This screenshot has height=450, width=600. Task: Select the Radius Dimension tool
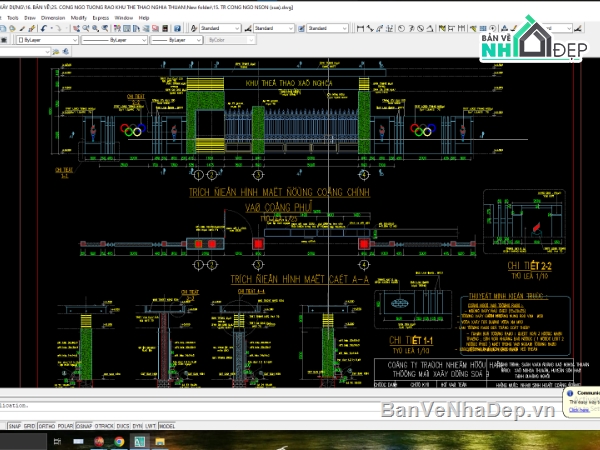(401, 28)
